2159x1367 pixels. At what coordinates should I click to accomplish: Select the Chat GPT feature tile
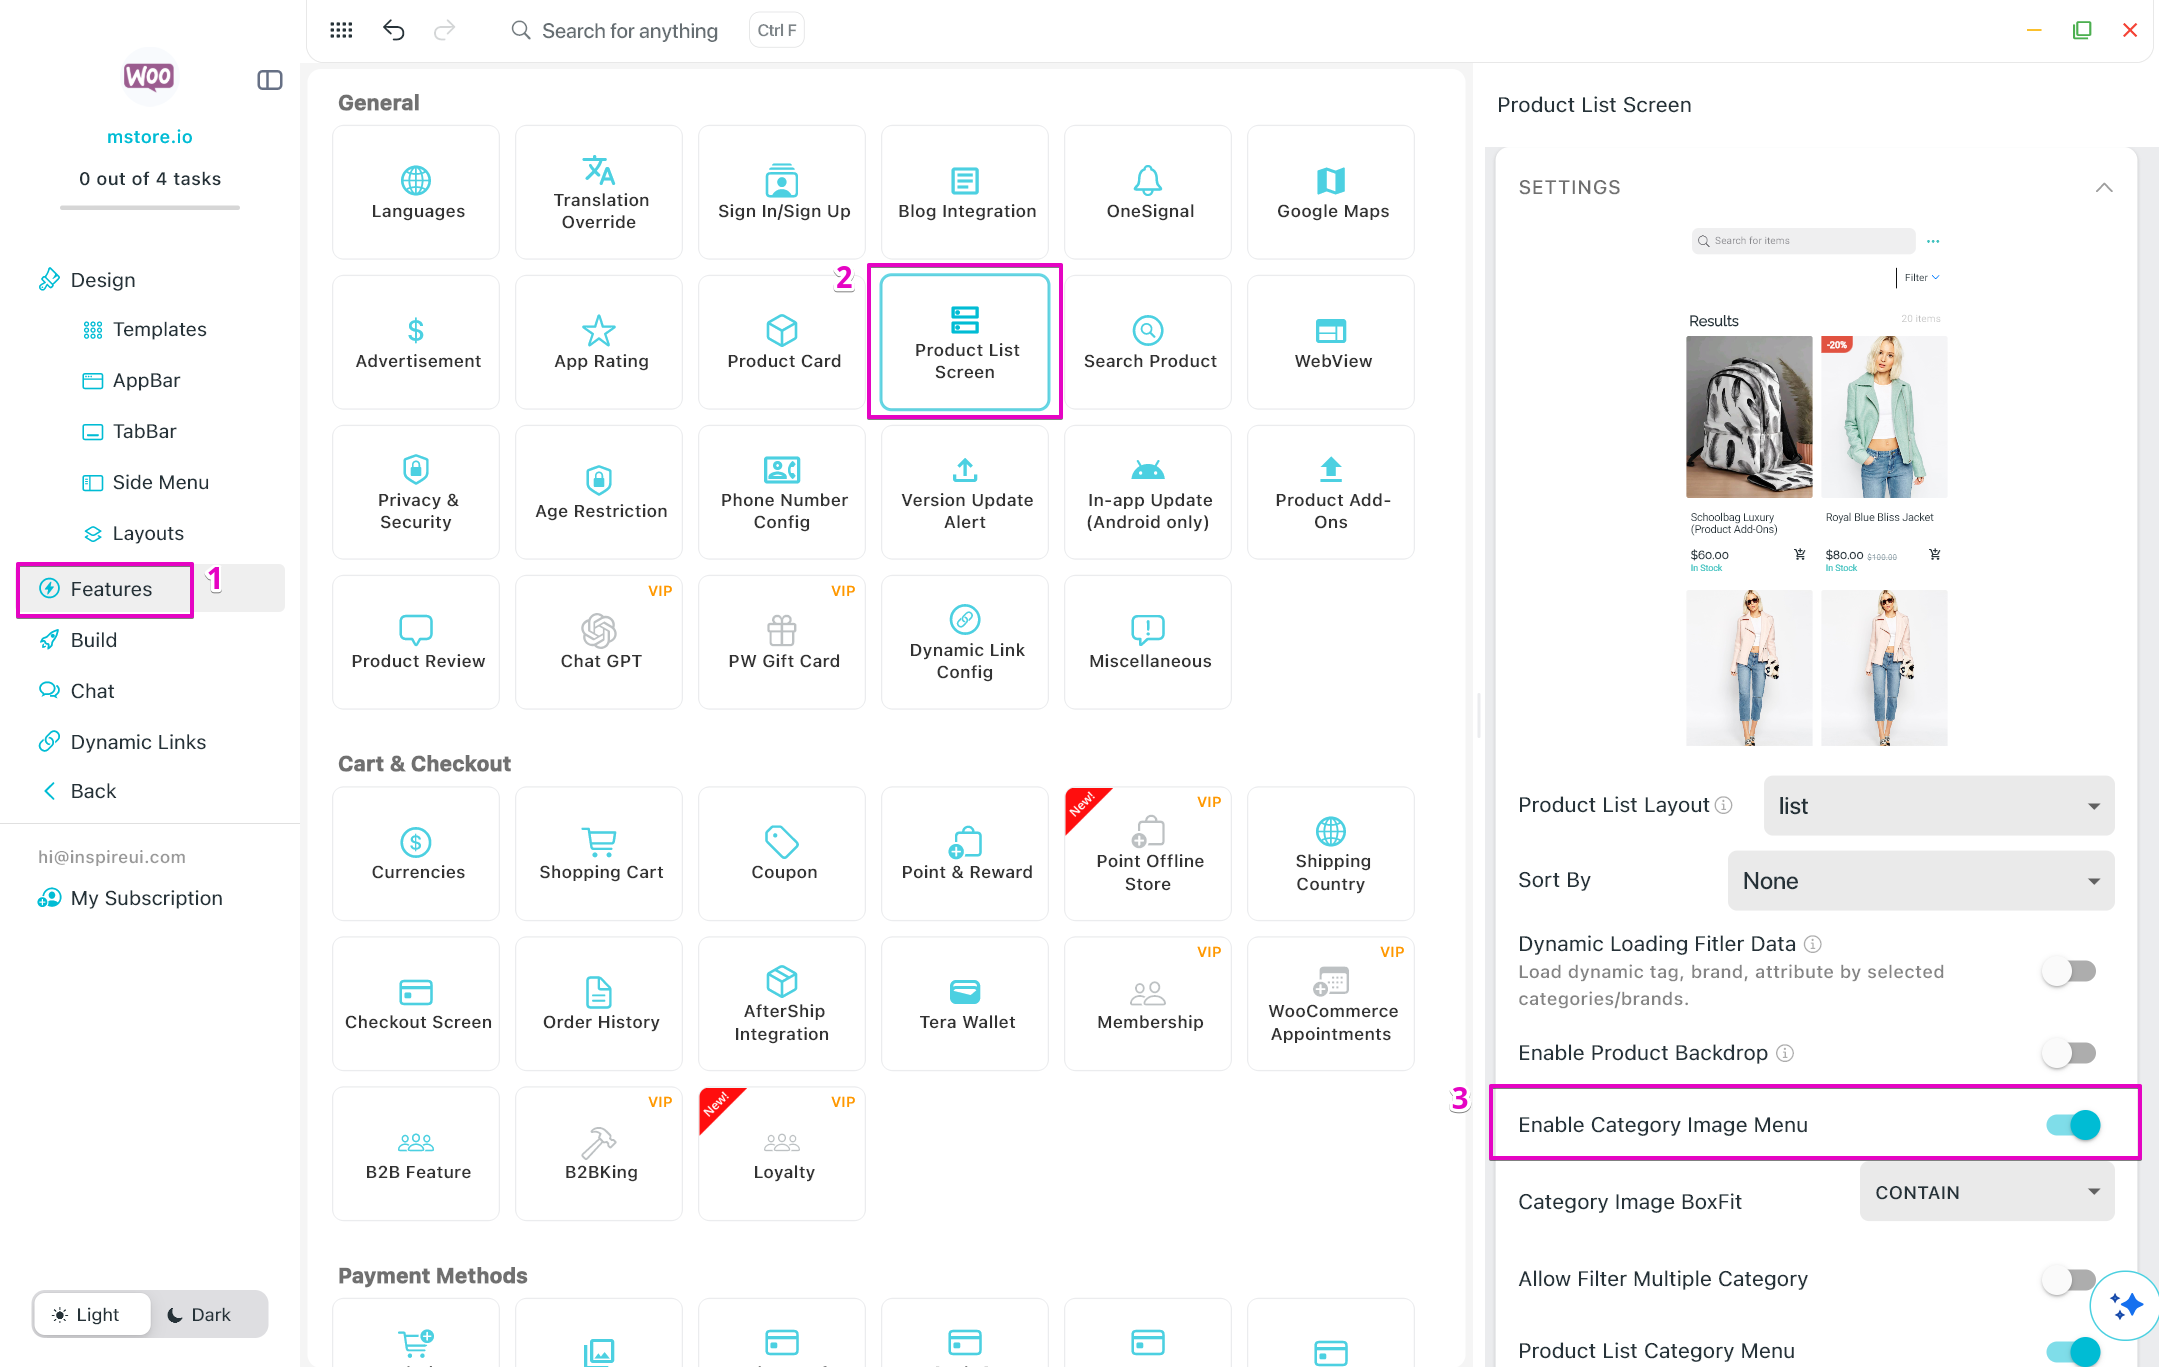point(599,642)
